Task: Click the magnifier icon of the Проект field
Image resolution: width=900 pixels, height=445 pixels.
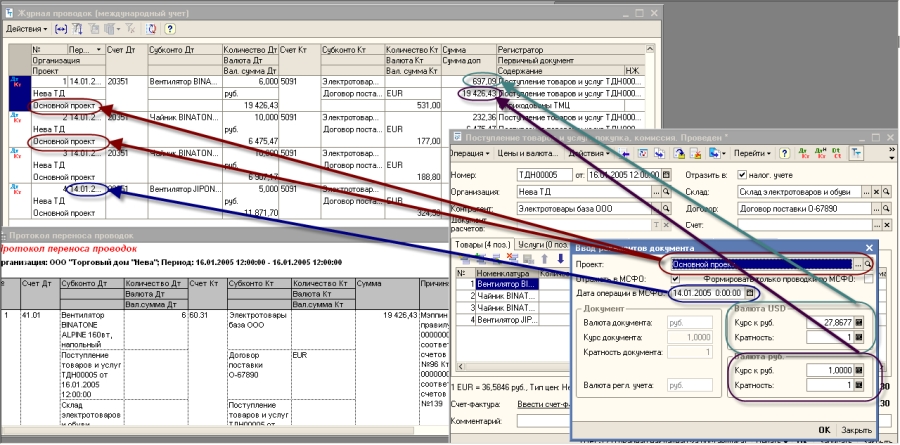Action: point(868,264)
